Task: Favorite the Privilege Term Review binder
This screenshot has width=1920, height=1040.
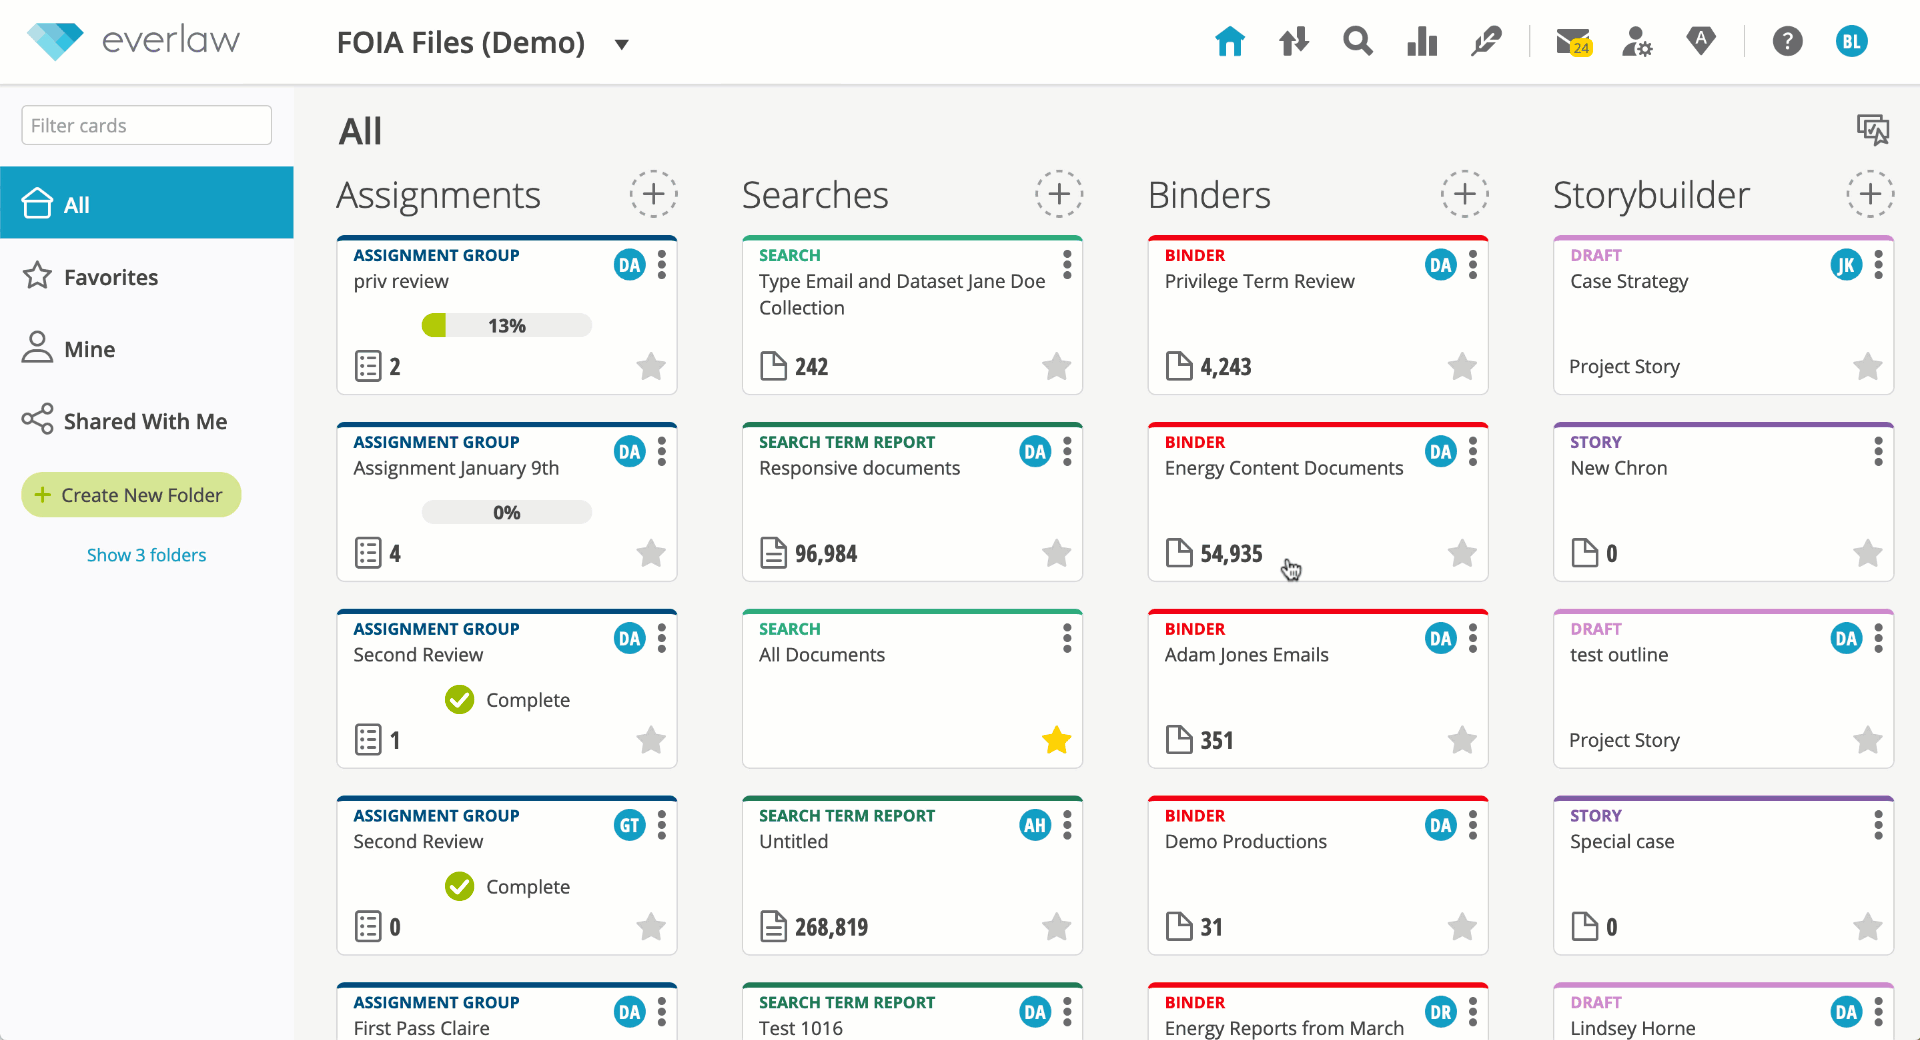Action: [1461, 366]
